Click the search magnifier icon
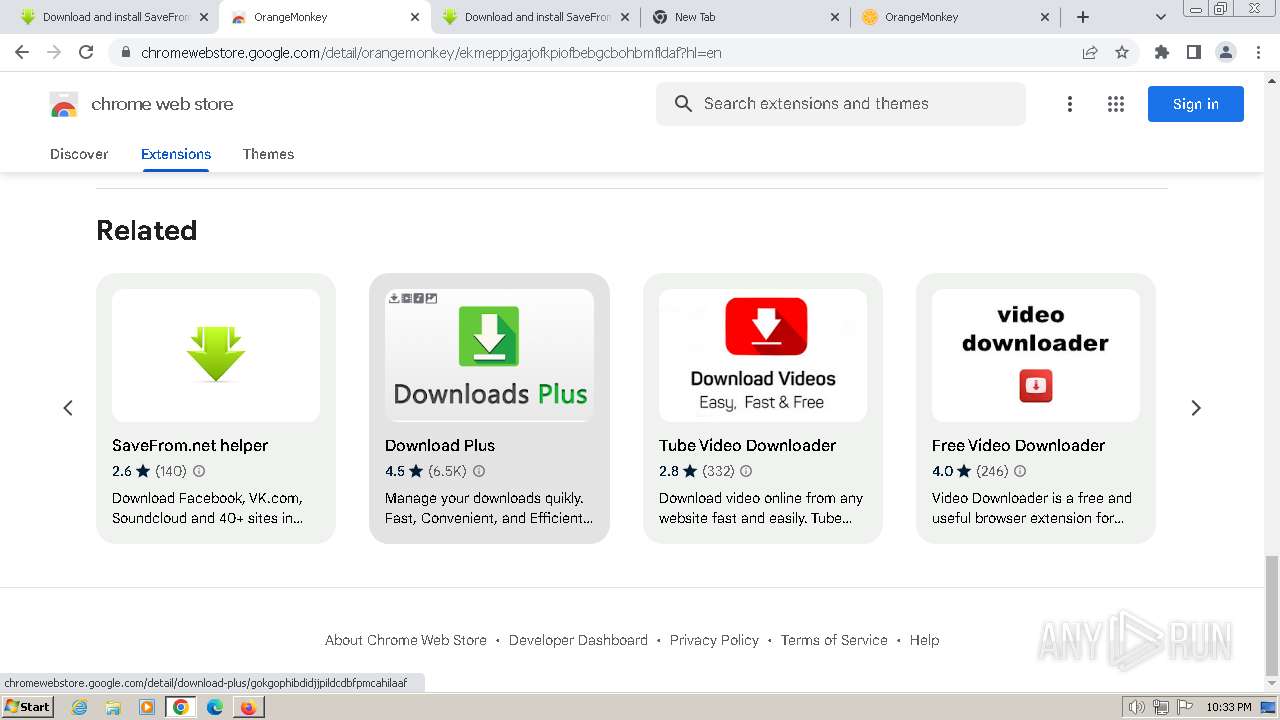This screenshot has height=720, width=1280. (x=684, y=104)
